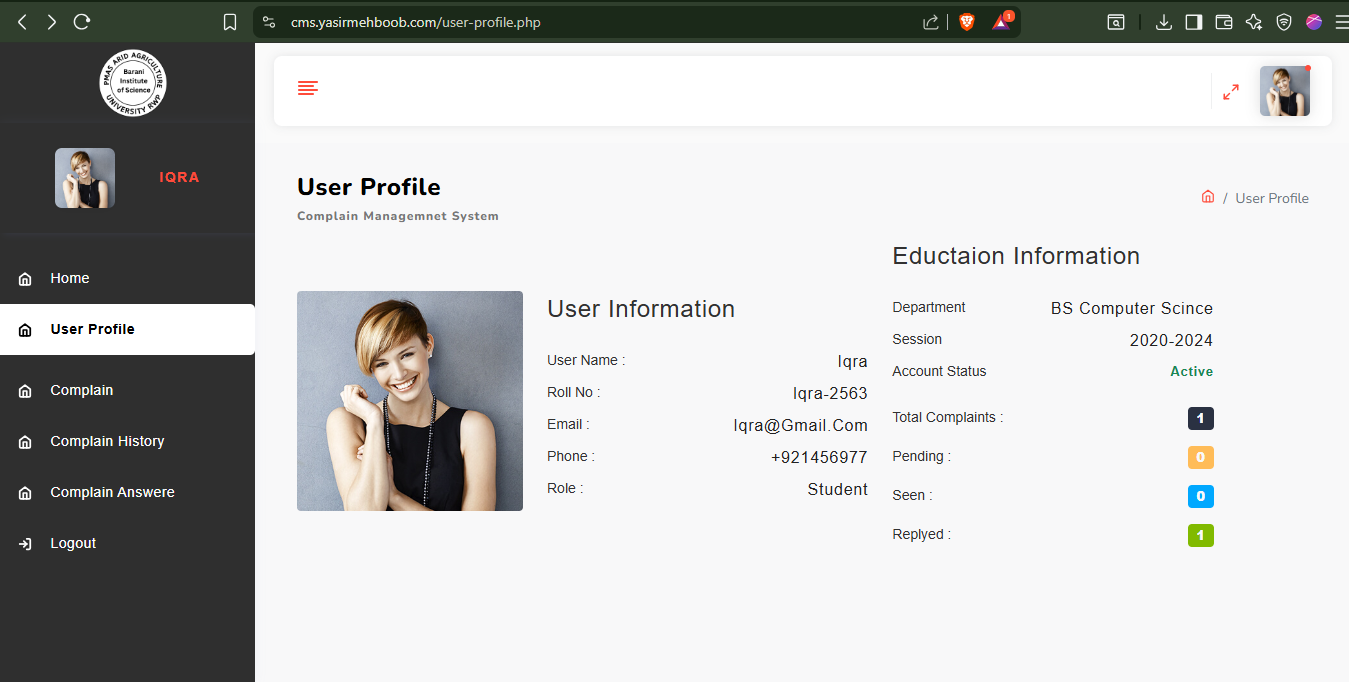Select Complain in the sidebar
This screenshot has height=682, width=1349.
click(x=81, y=390)
